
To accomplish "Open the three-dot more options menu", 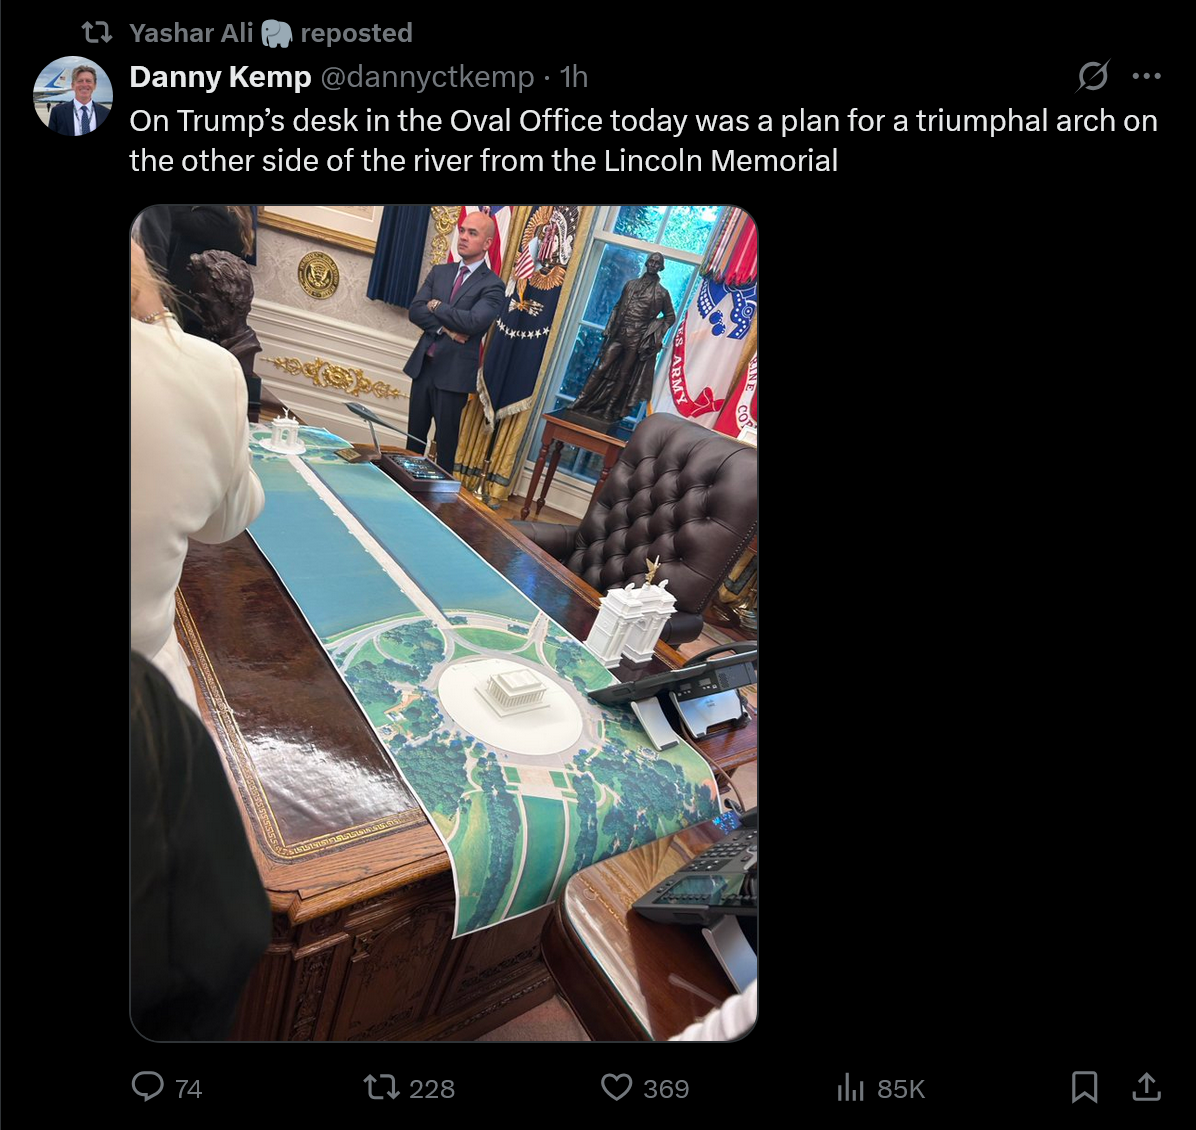I will click(x=1146, y=76).
